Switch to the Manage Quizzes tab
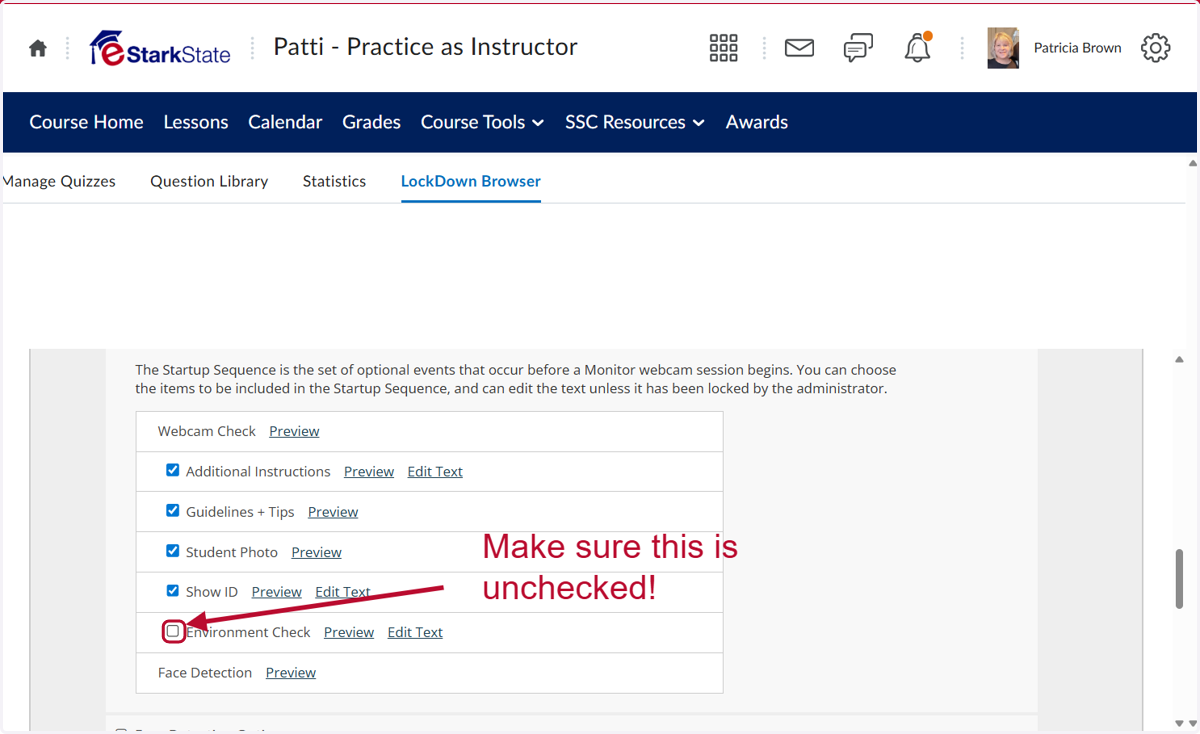The image size is (1200, 734). click(59, 181)
